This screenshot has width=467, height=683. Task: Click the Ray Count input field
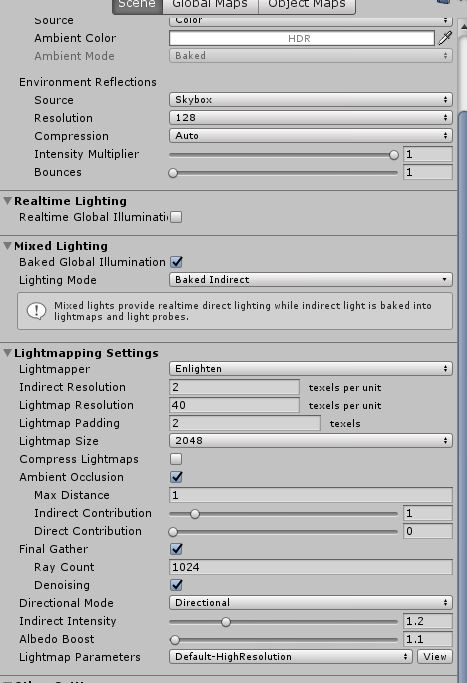point(311,567)
